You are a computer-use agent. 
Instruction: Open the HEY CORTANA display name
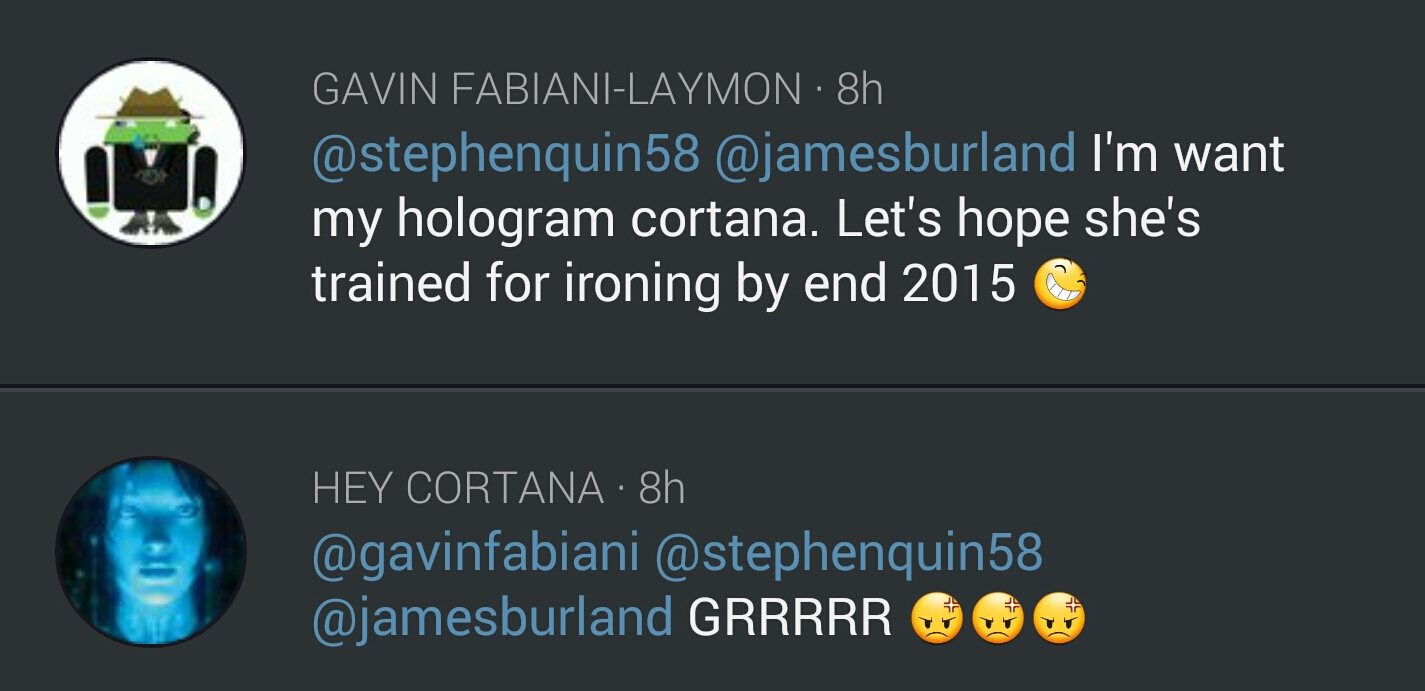[x=458, y=488]
